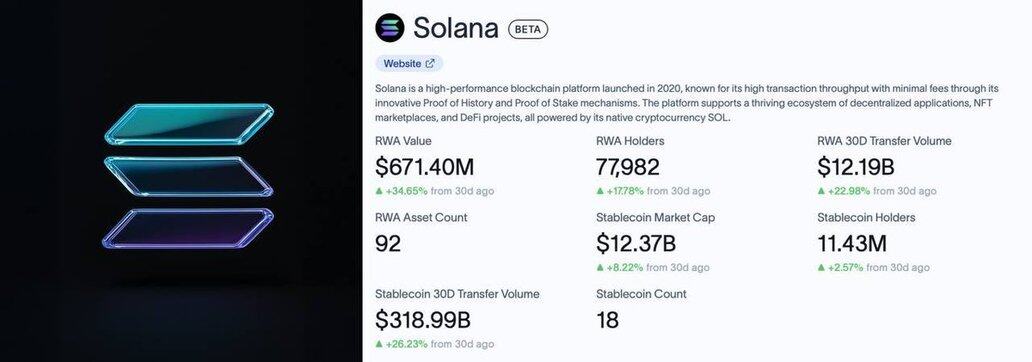Click the green arrow under RWA 30D Transfer Volume
Viewport: 1032px width, 362px height.
coord(821,192)
